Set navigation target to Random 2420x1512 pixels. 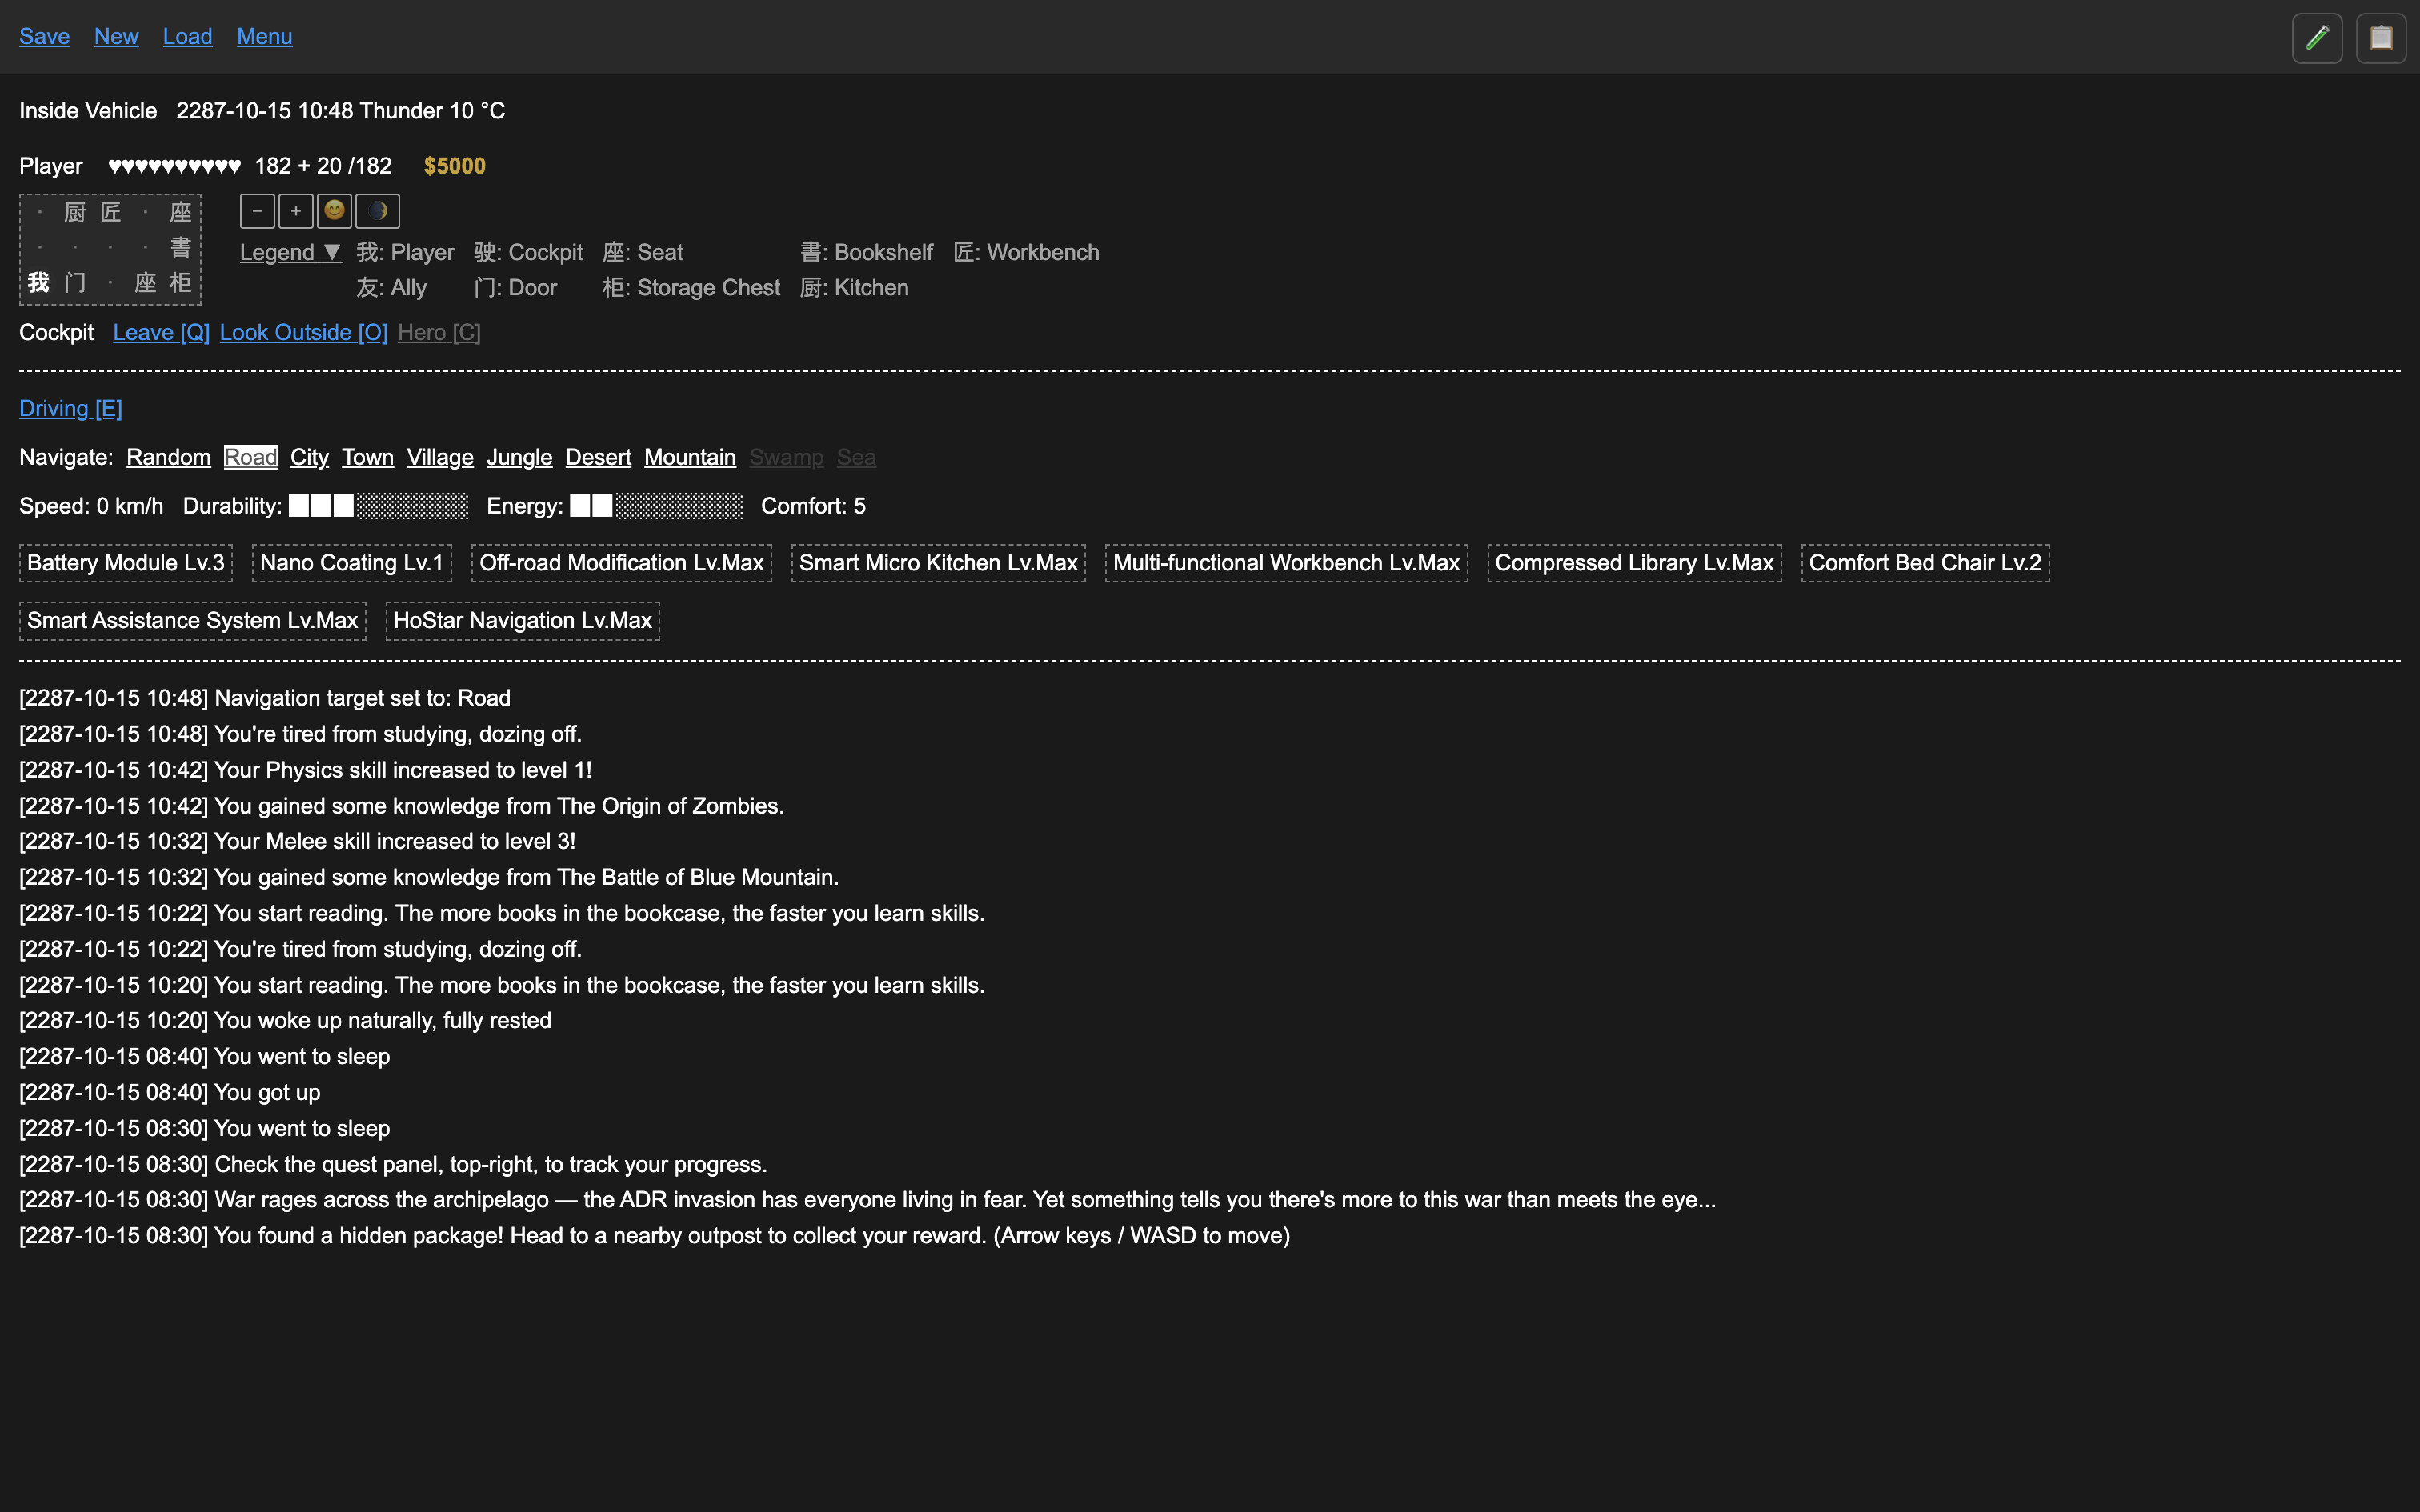coord(168,457)
